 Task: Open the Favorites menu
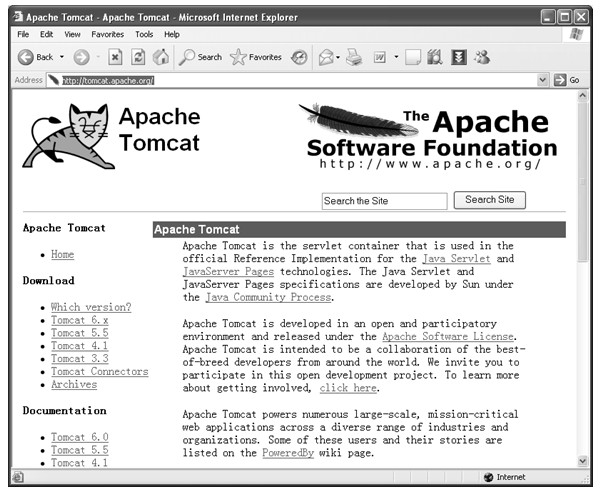[108, 34]
